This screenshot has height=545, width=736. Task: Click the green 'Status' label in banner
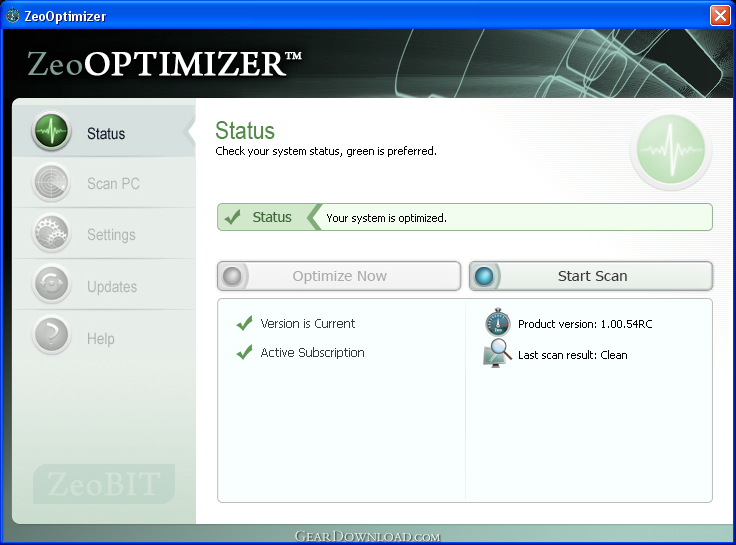coord(272,217)
